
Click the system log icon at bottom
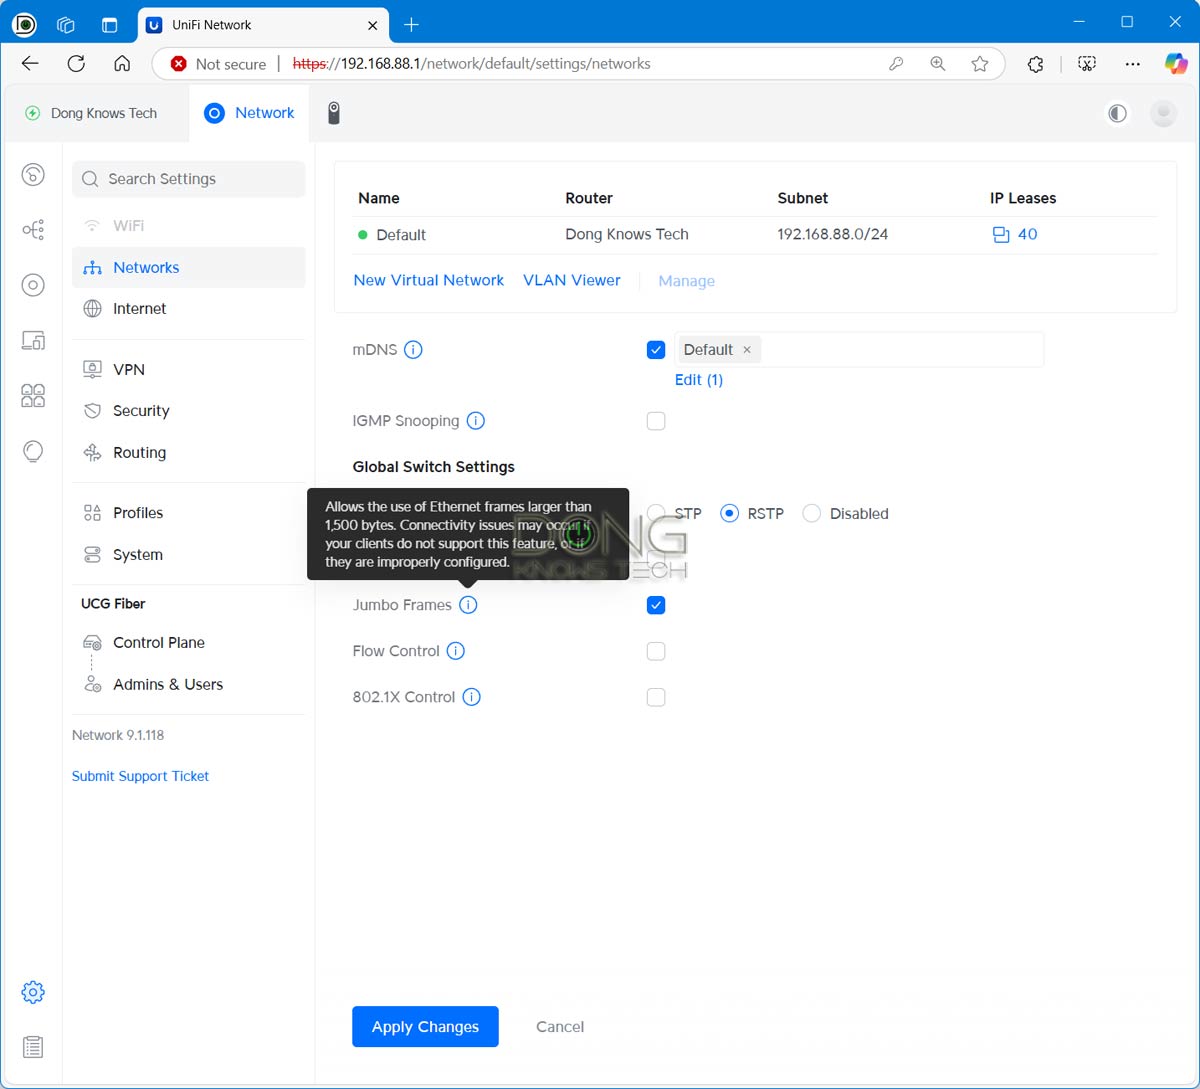33,1047
